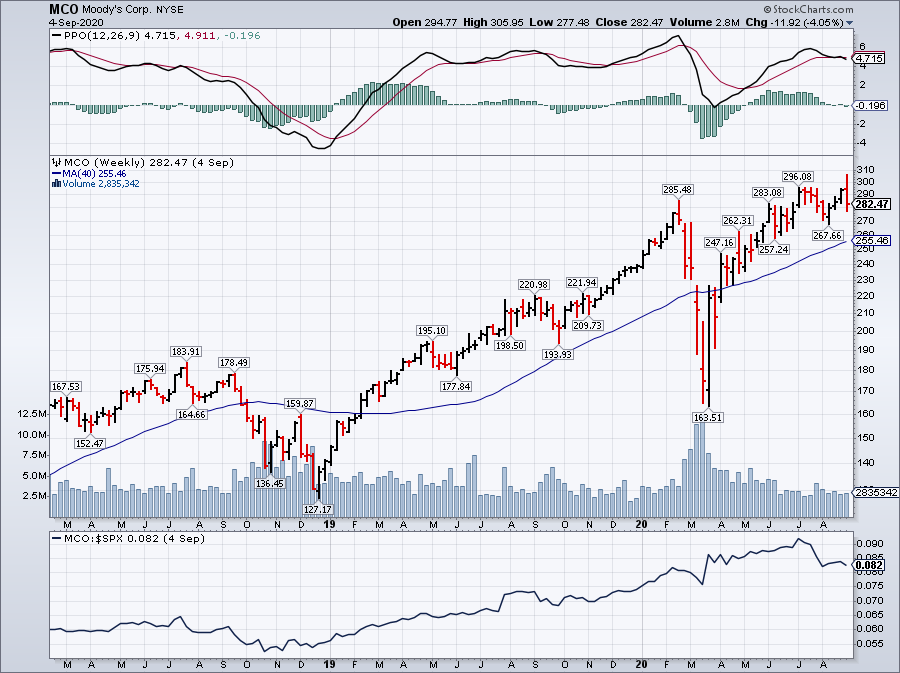
Task: Click the Chg -11.92 (-4.05%) value
Action: point(794,22)
